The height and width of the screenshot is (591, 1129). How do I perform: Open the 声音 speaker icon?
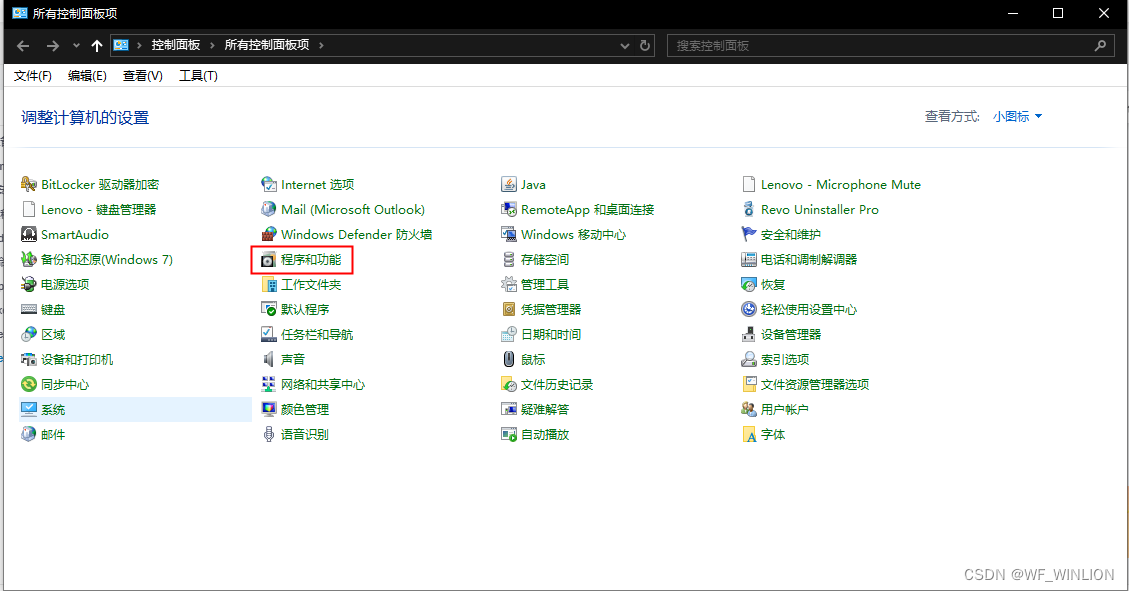pyautogui.click(x=269, y=359)
